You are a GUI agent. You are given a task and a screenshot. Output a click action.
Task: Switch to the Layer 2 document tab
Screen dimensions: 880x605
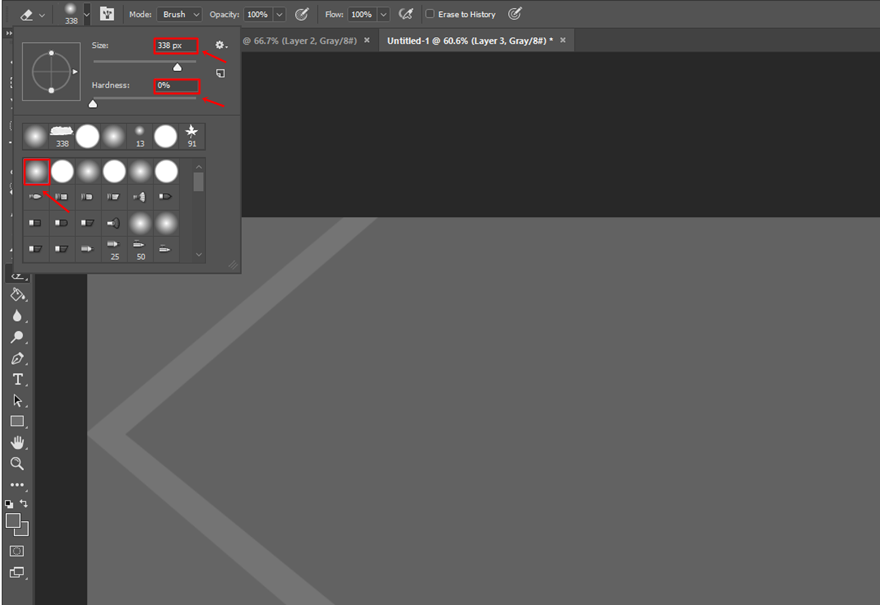coord(300,40)
